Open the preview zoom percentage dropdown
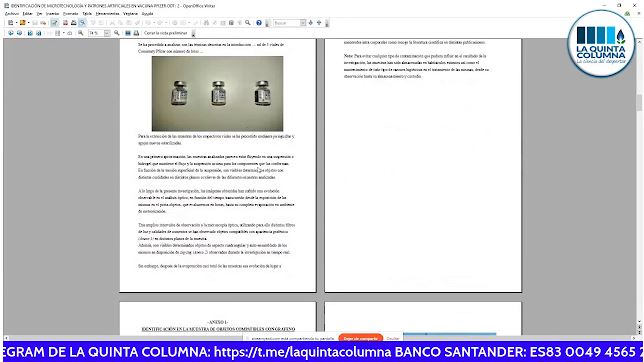The width and height of the screenshot is (644, 362). point(107,33)
